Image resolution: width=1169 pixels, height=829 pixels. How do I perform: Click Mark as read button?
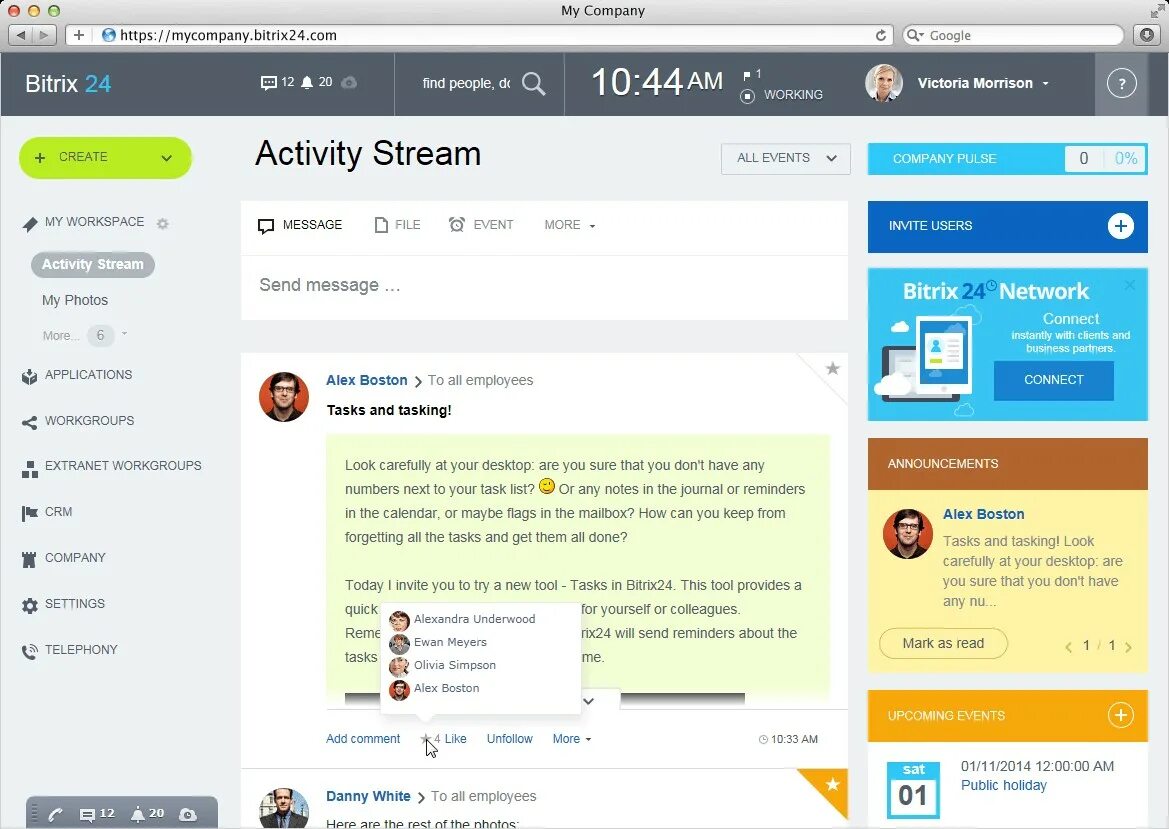coord(943,643)
